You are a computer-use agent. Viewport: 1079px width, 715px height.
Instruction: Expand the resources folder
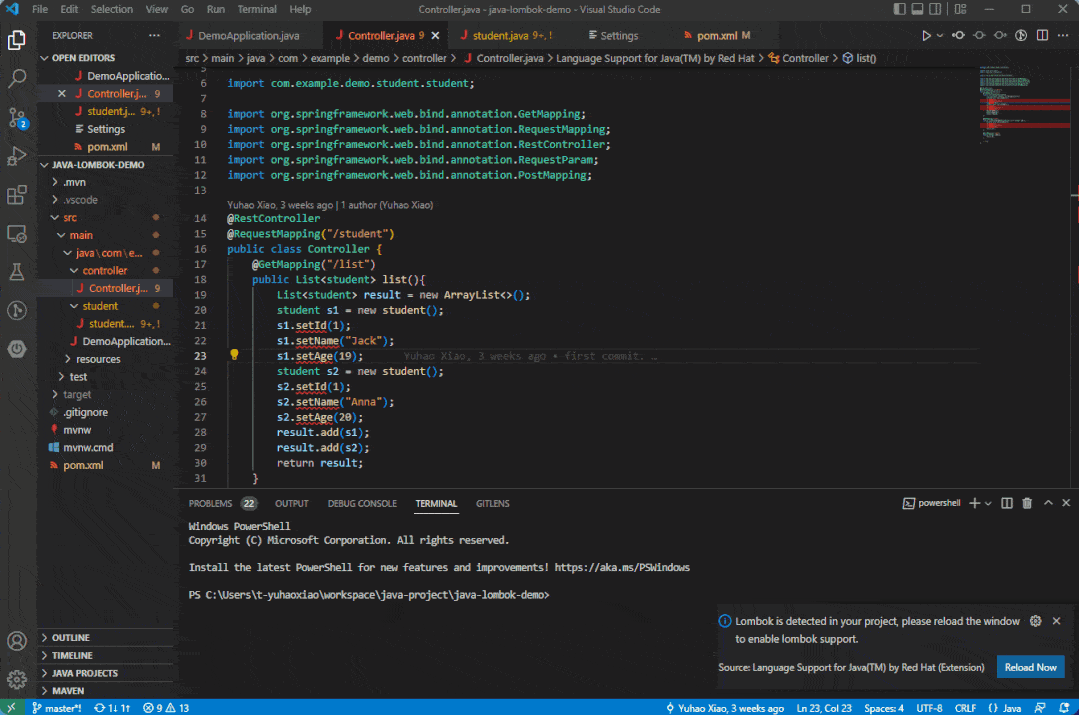click(x=97, y=359)
